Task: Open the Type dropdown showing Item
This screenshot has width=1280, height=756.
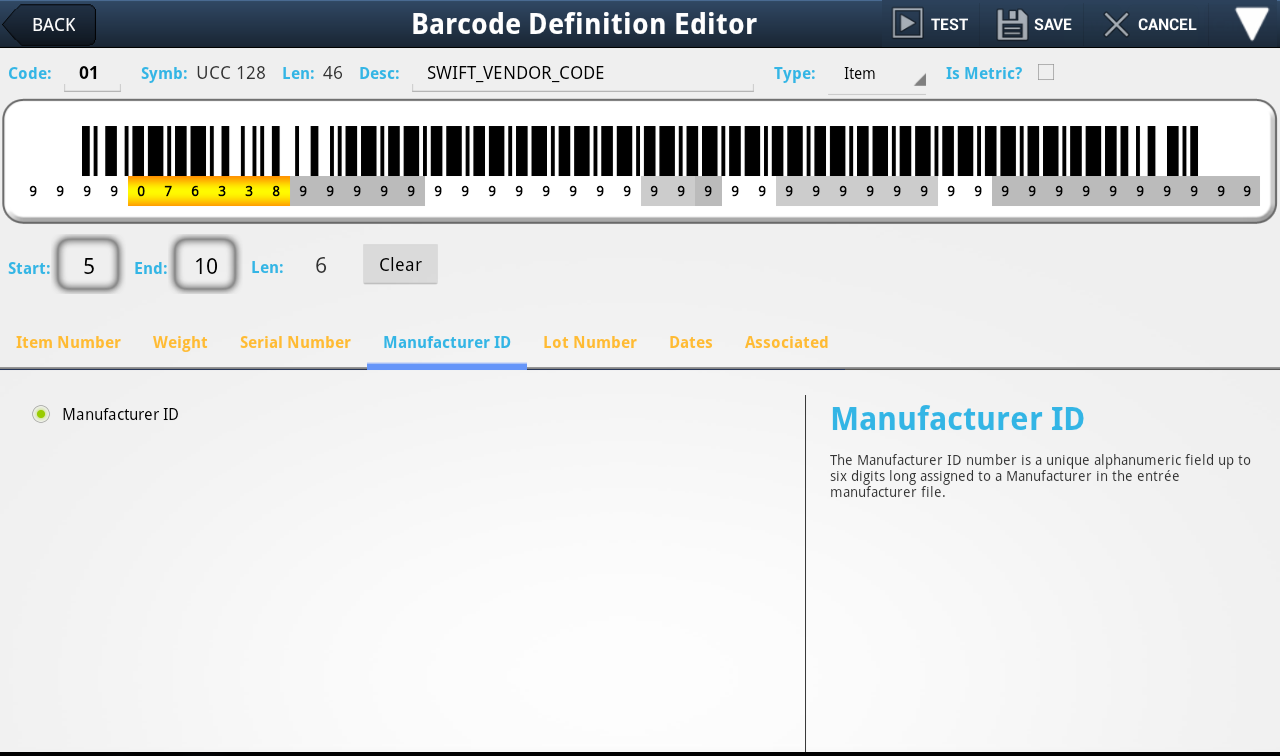Action: tap(877, 74)
